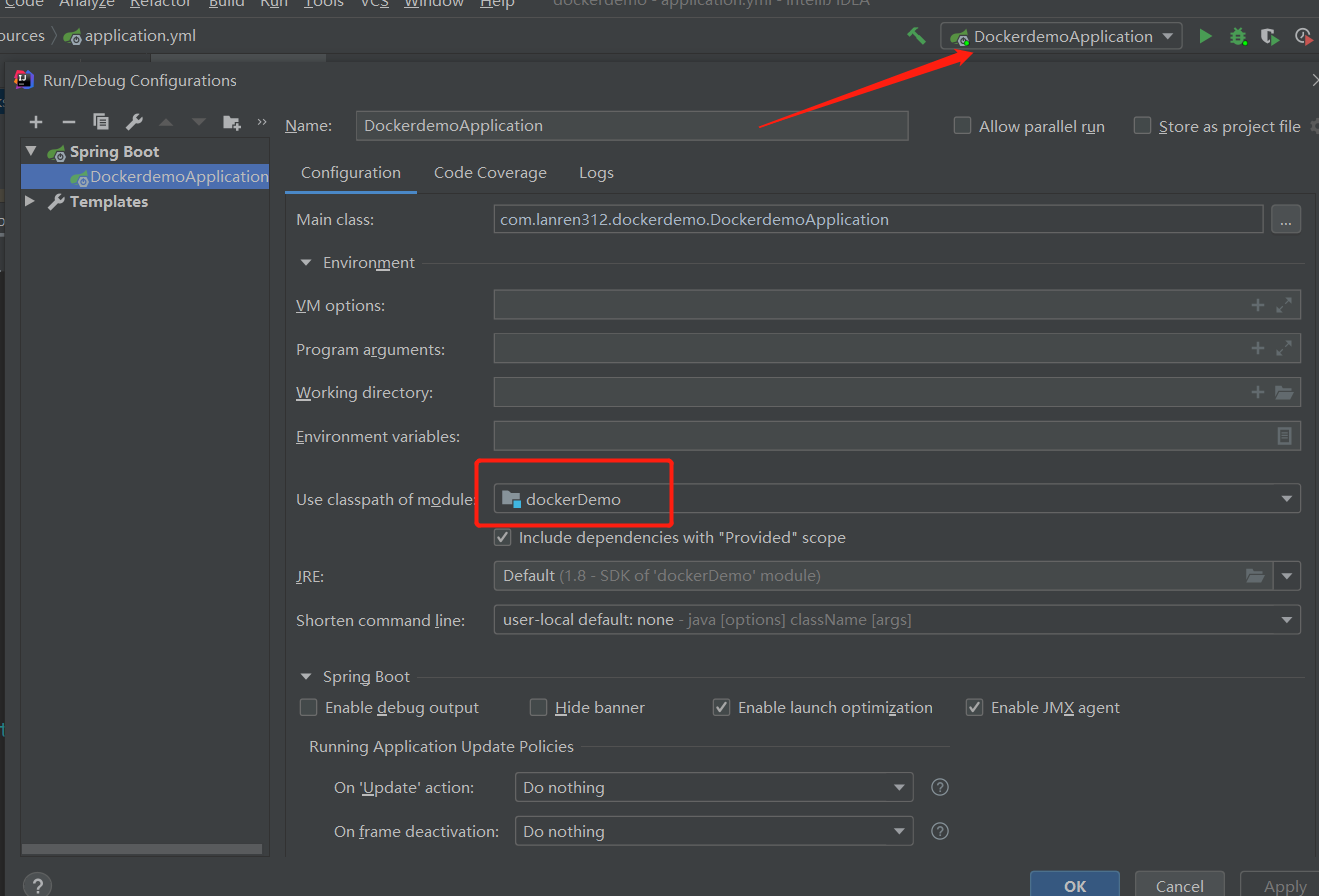Click the Main class input field
Screen dimensions: 1319x896
878,219
